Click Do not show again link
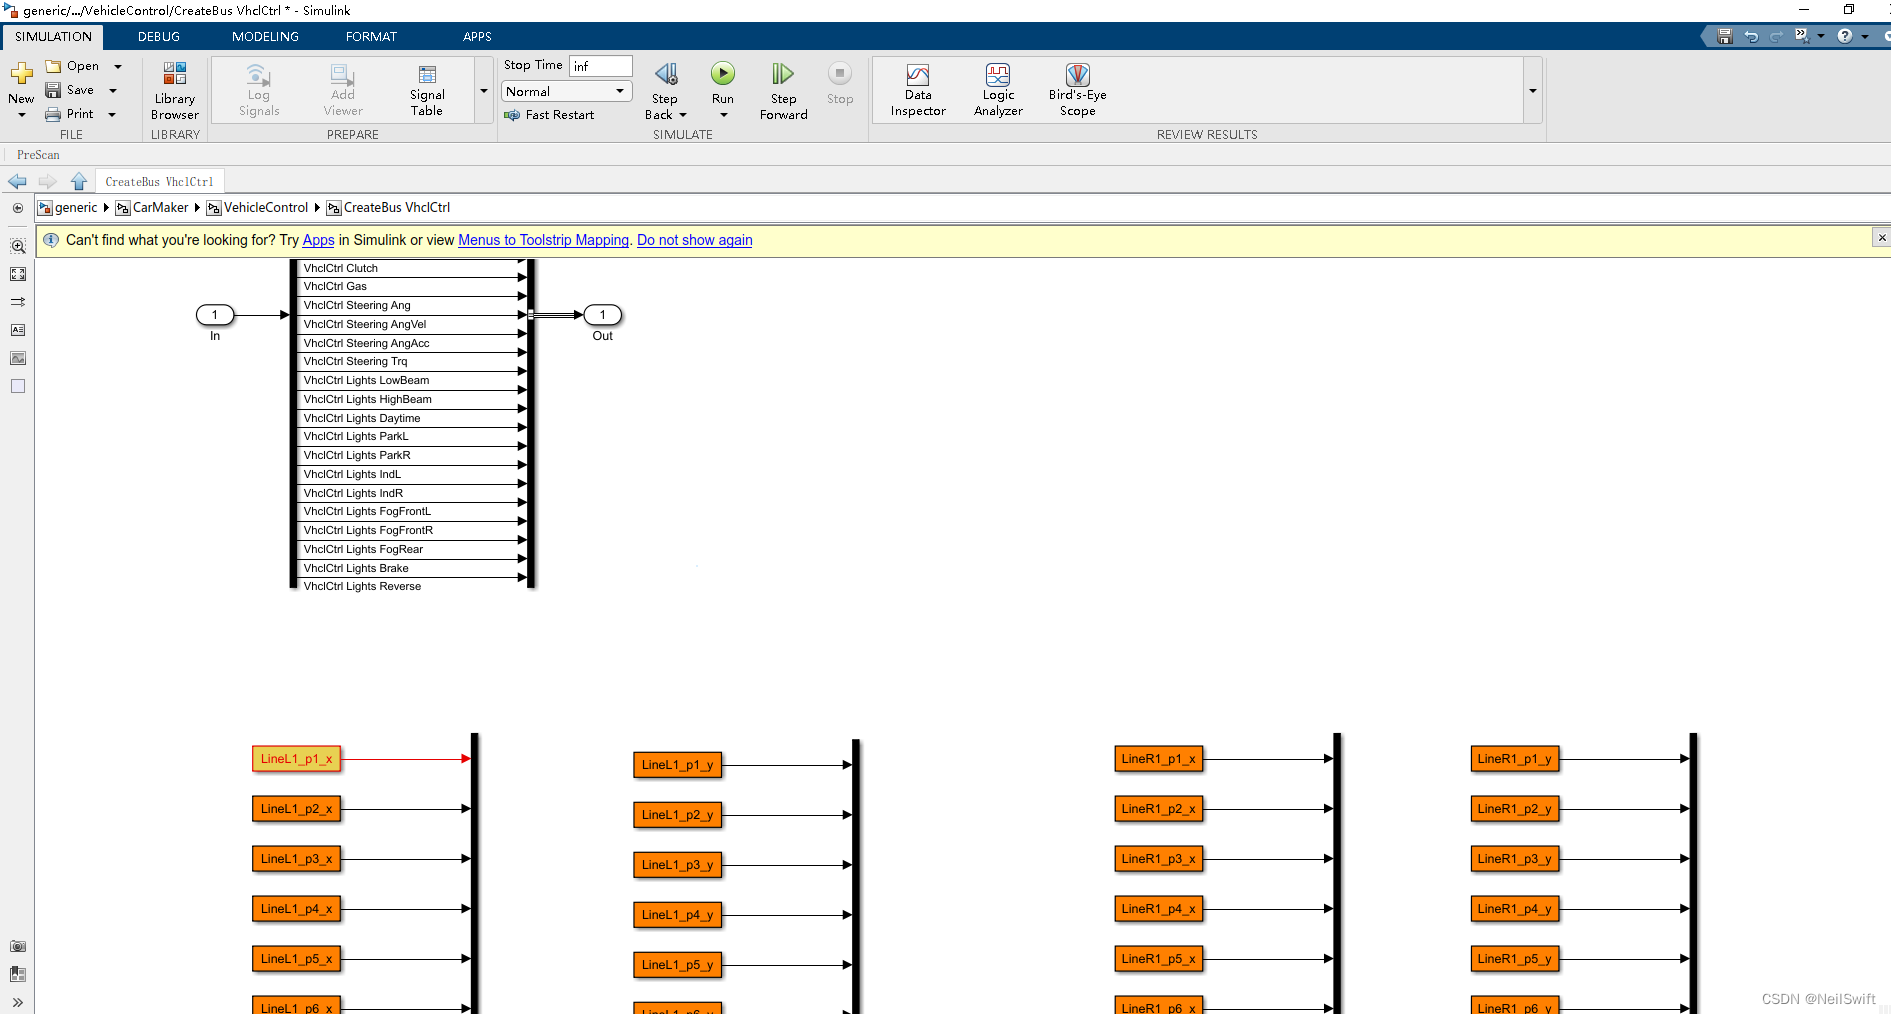 (x=694, y=240)
